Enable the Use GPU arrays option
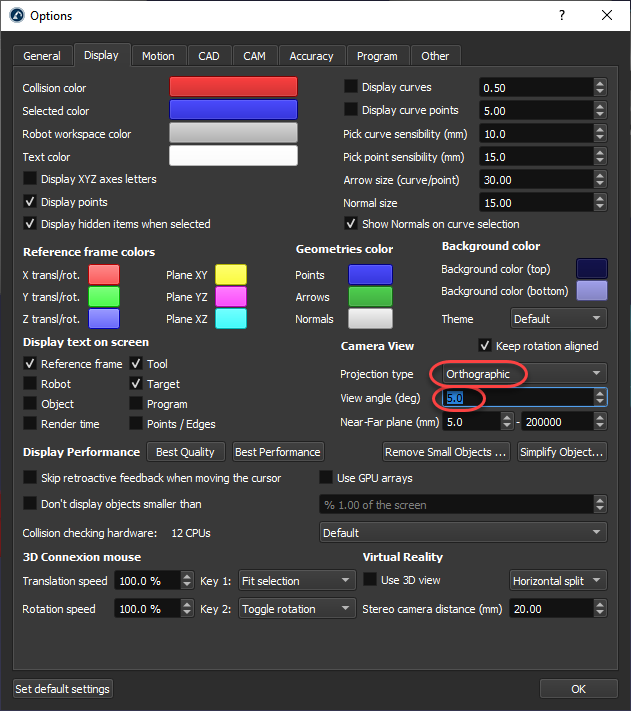 [326, 478]
